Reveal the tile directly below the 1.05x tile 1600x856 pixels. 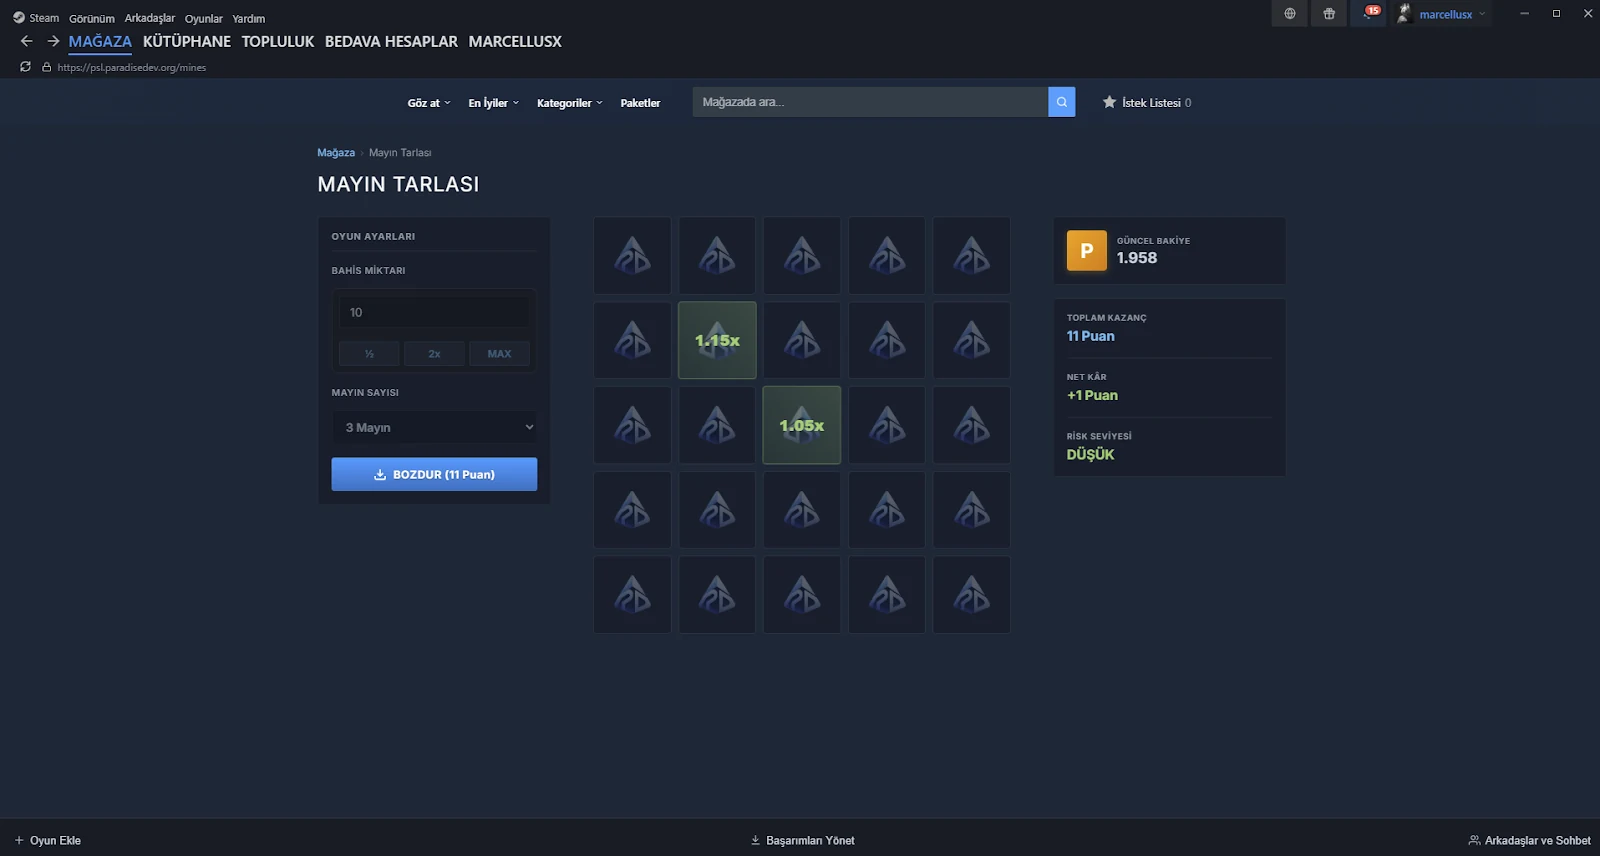coord(802,510)
